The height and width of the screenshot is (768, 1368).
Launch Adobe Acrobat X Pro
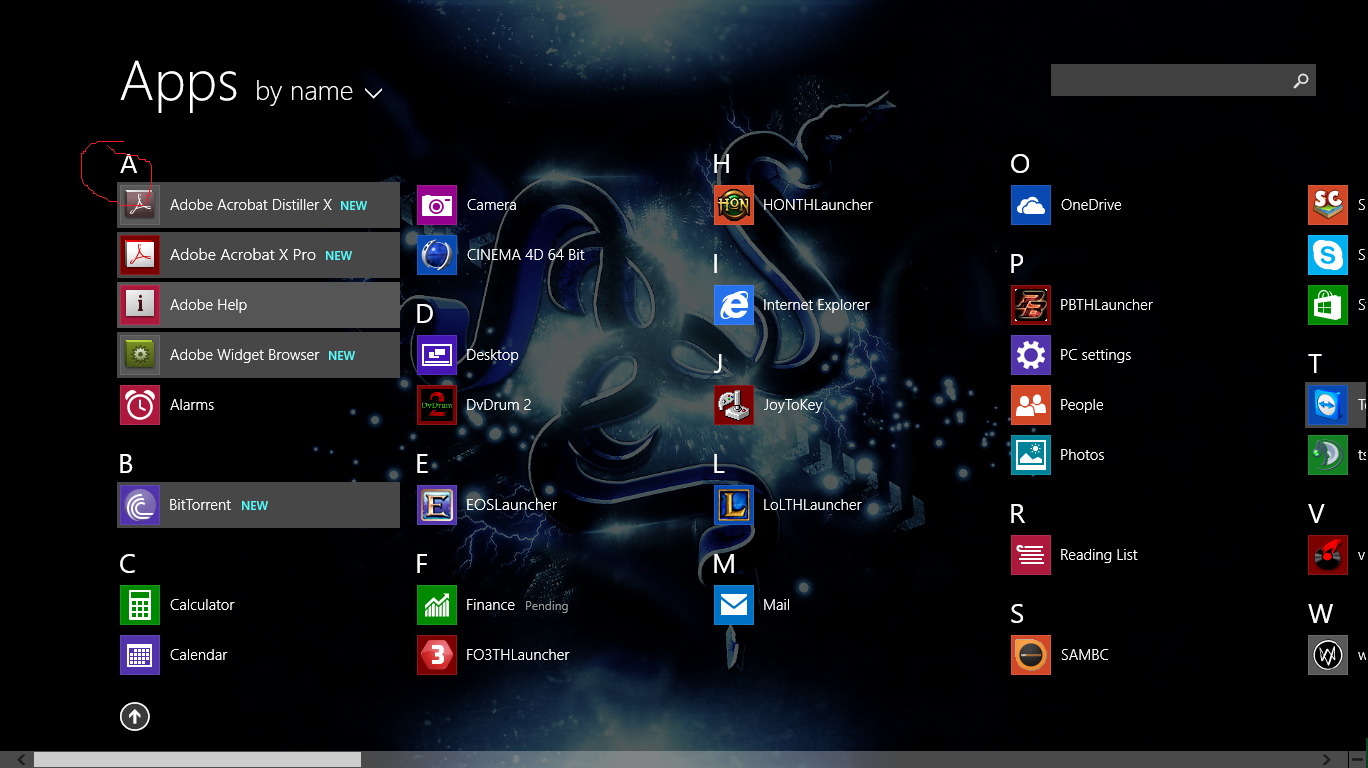tap(258, 255)
